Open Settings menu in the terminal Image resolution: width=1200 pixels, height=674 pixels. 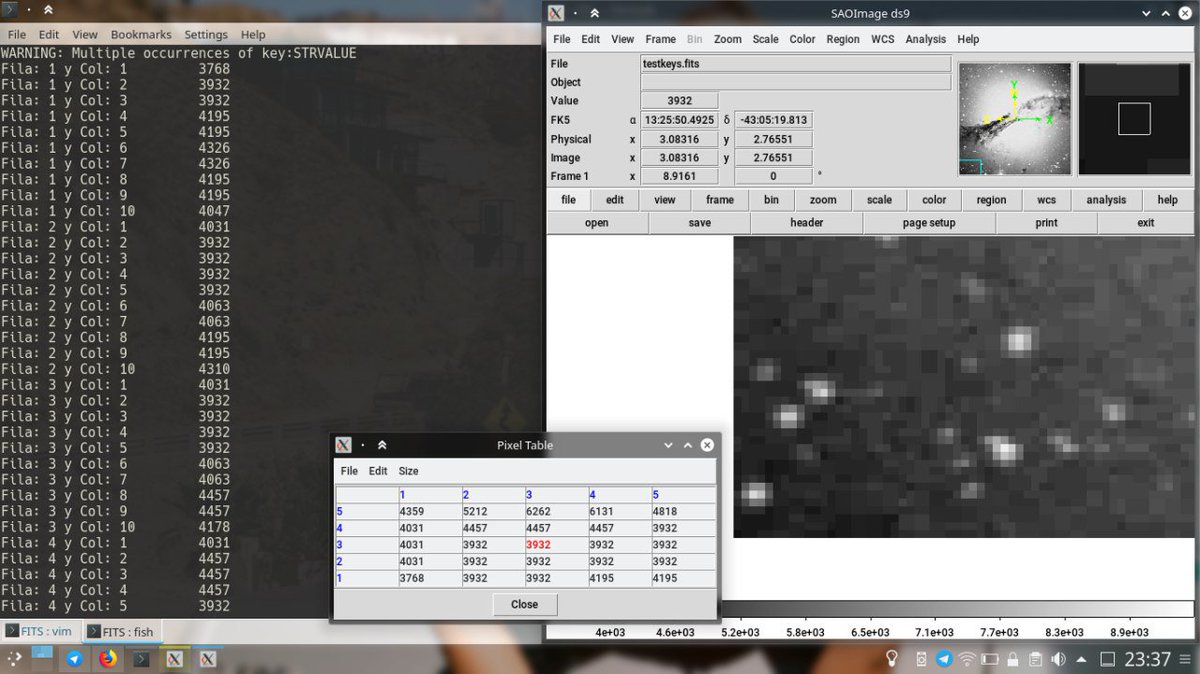(206, 34)
